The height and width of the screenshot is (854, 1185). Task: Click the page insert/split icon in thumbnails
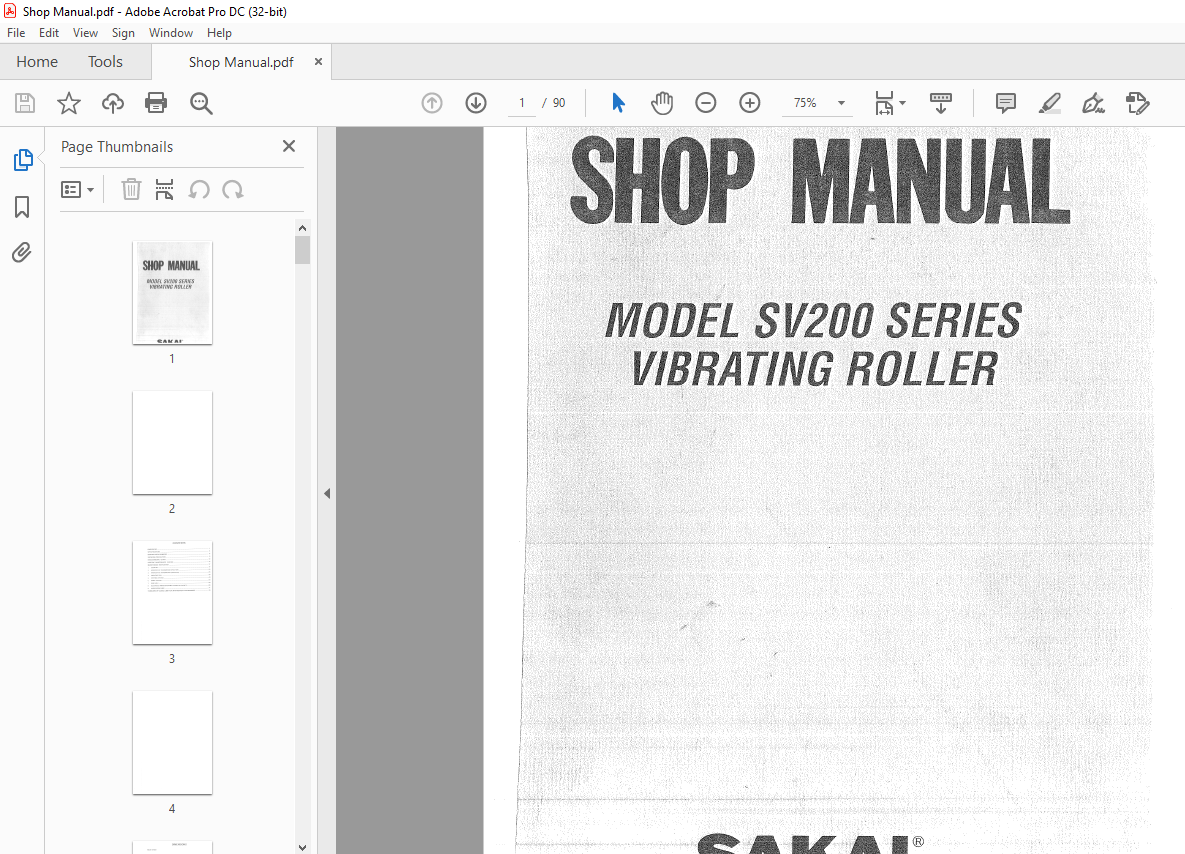(164, 189)
